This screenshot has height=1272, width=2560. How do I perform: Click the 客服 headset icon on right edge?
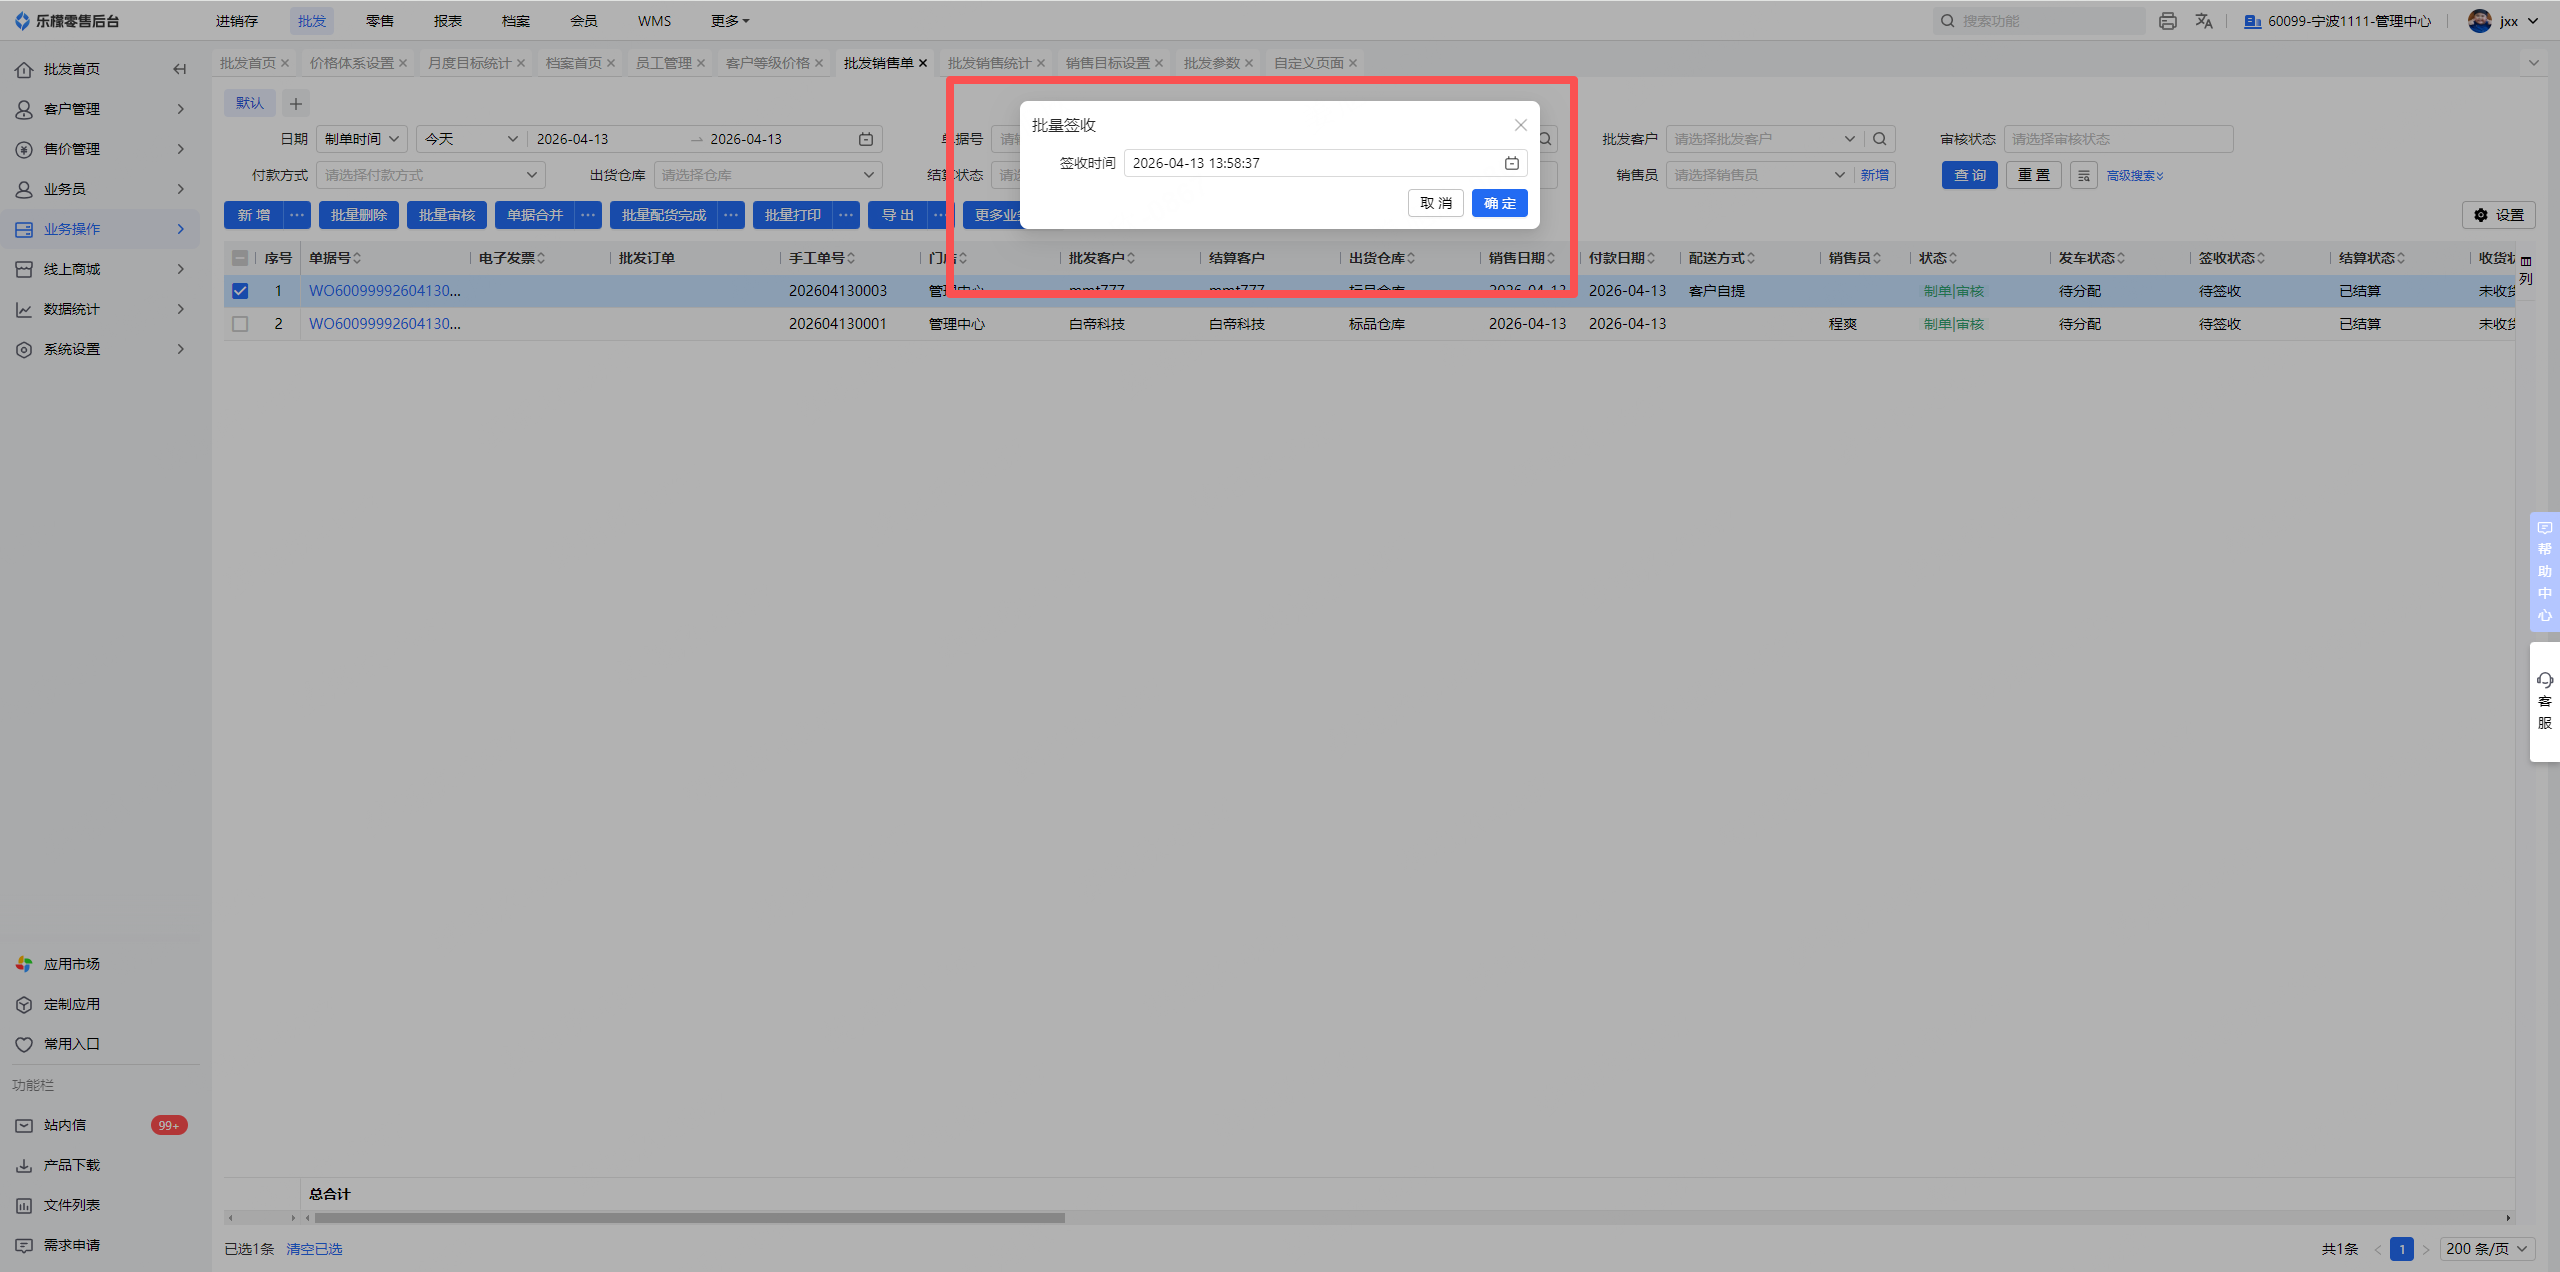click(2544, 681)
